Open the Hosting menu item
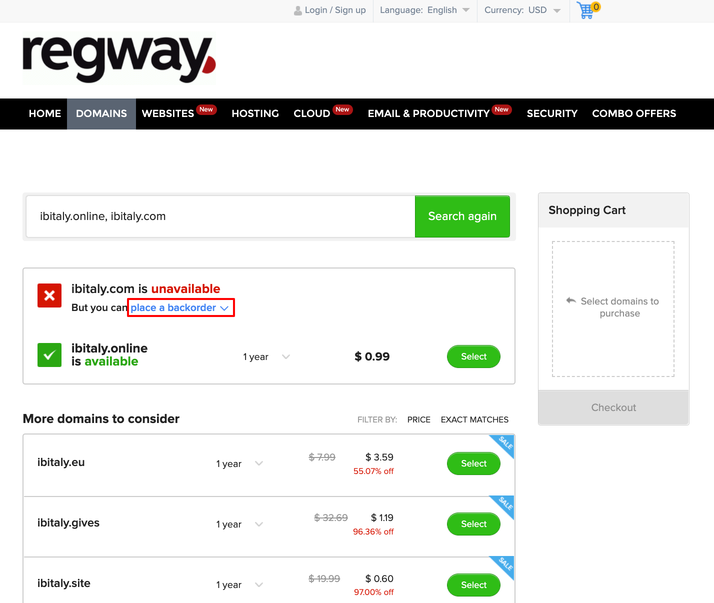This screenshot has width=714, height=603. 255,113
